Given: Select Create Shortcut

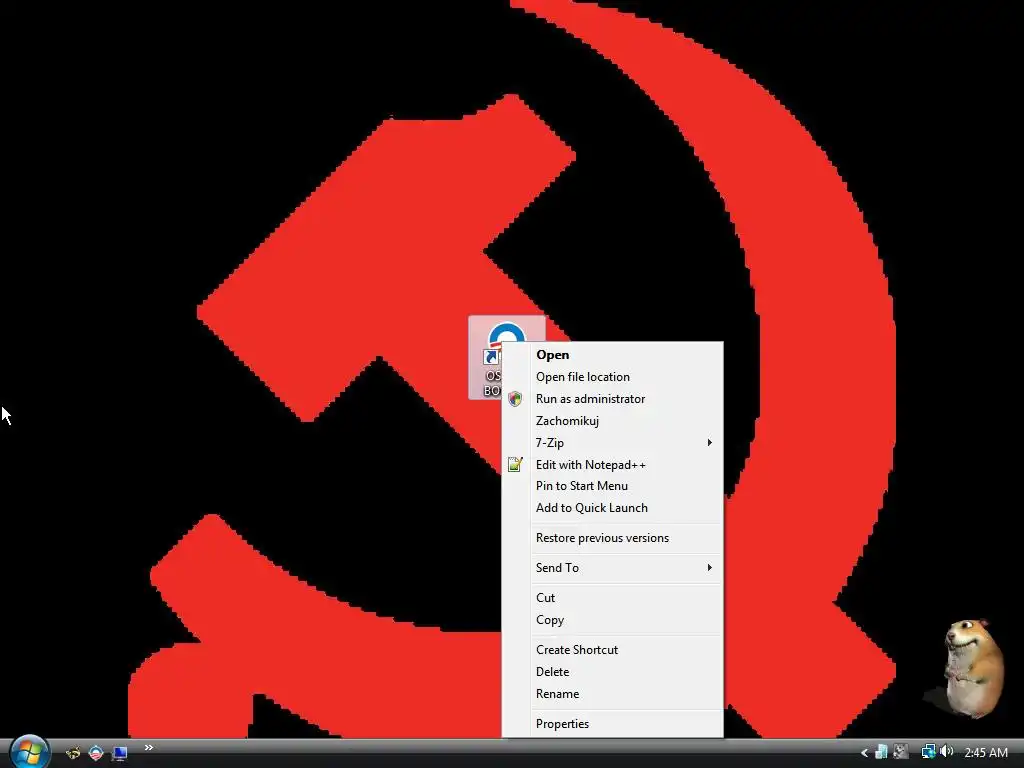Looking at the screenshot, I should click(613, 650).
